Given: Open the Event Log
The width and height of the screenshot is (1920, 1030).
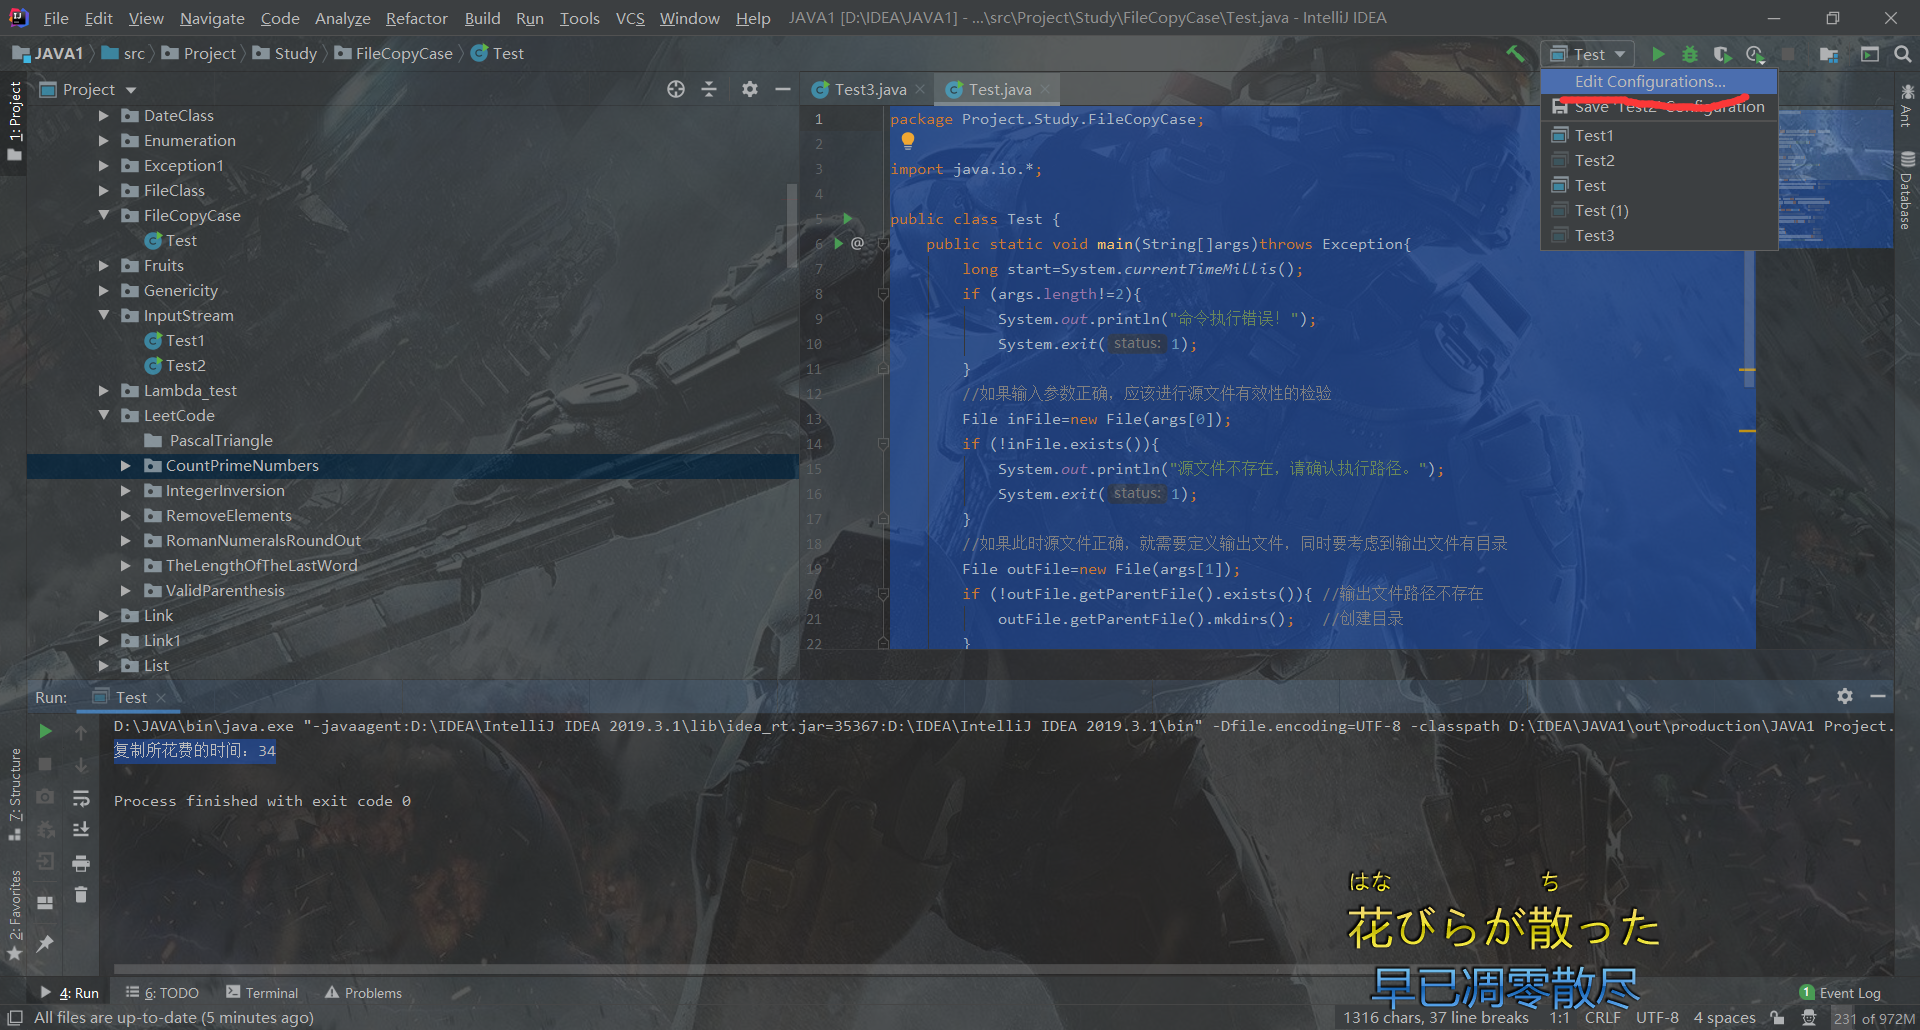Looking at the screenshot, I should coord(1840,993).
